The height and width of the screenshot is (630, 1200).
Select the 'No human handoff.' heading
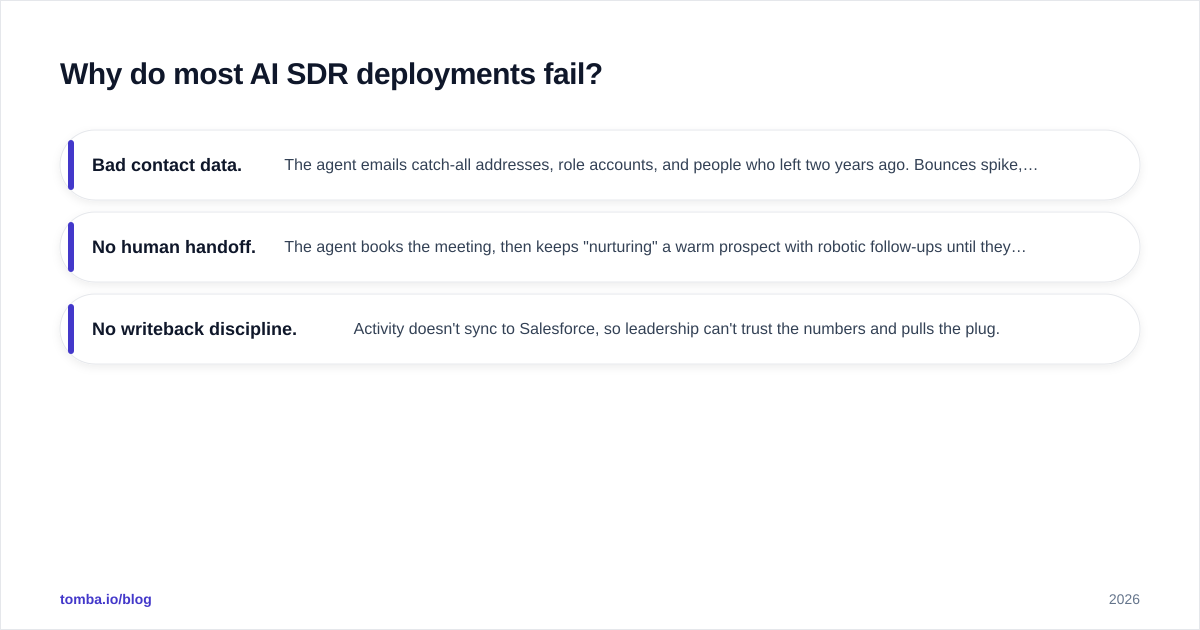pos(174,247)
